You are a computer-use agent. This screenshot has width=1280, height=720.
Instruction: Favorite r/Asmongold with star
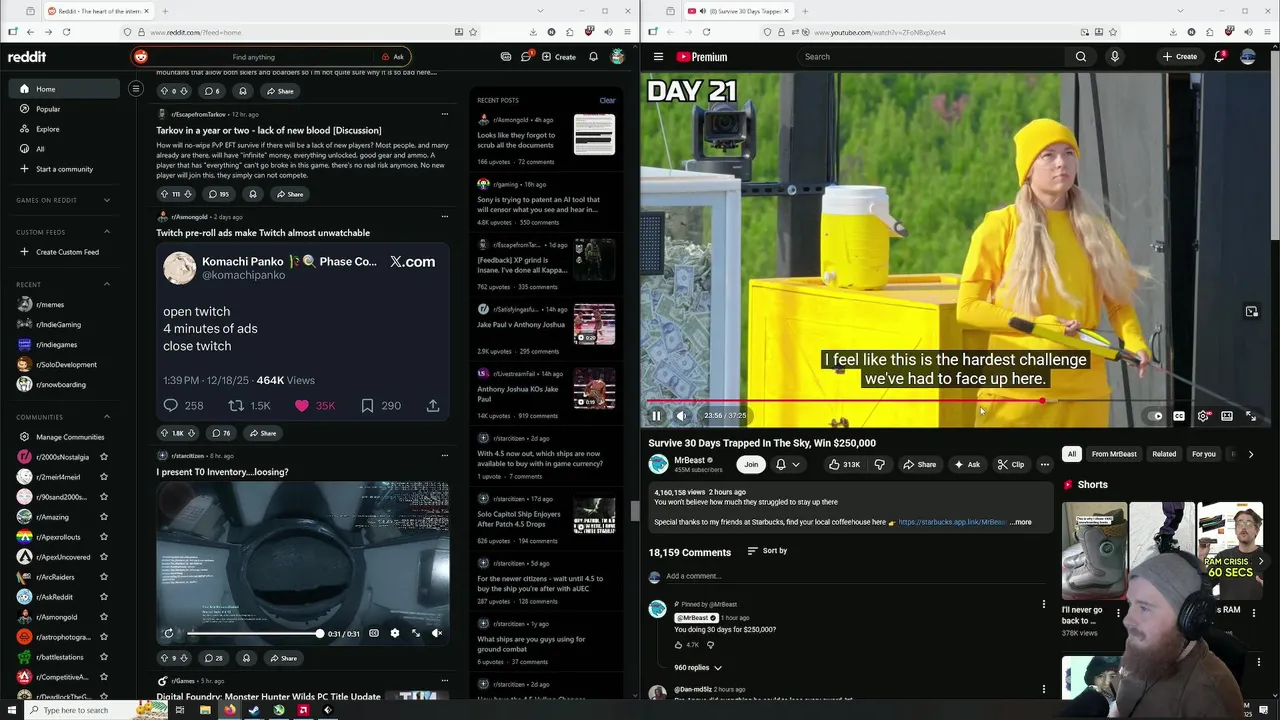pos(103,617)
